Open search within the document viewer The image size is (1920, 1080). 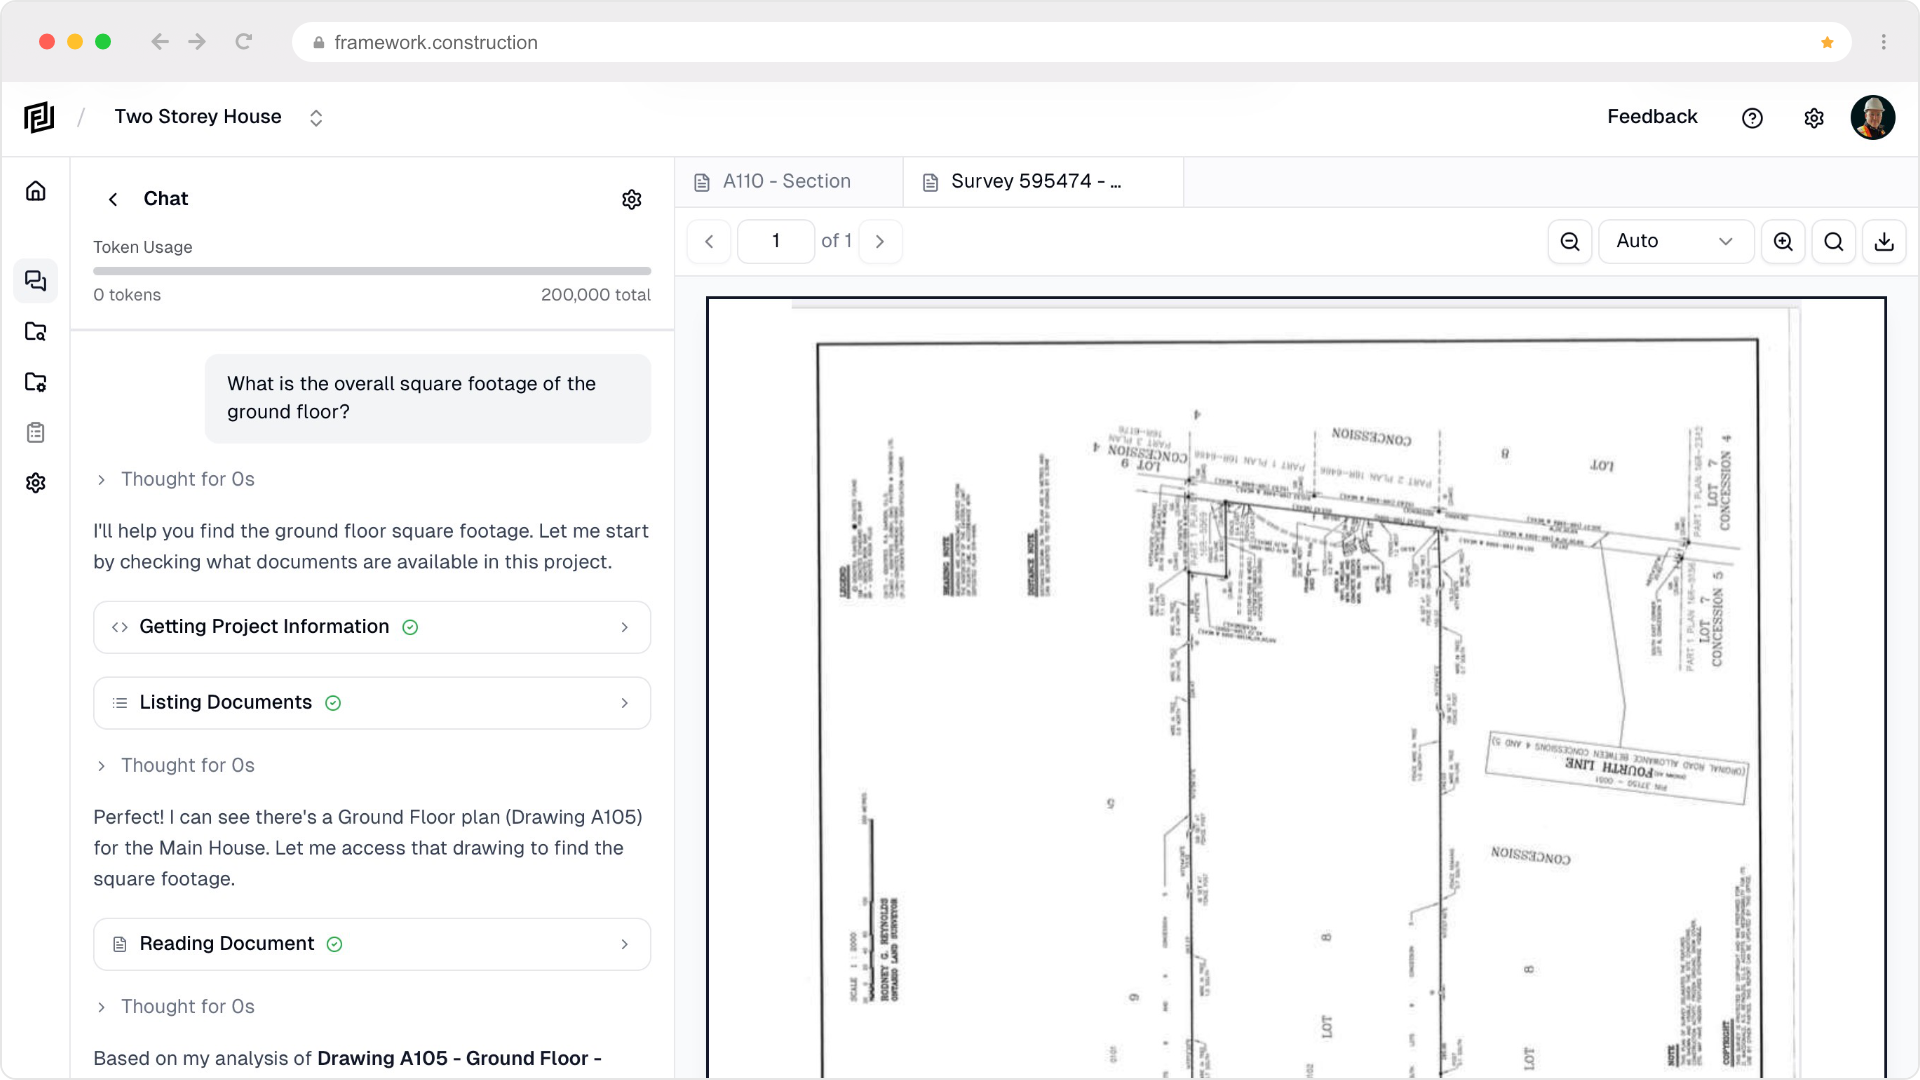tap(1833, 241)
